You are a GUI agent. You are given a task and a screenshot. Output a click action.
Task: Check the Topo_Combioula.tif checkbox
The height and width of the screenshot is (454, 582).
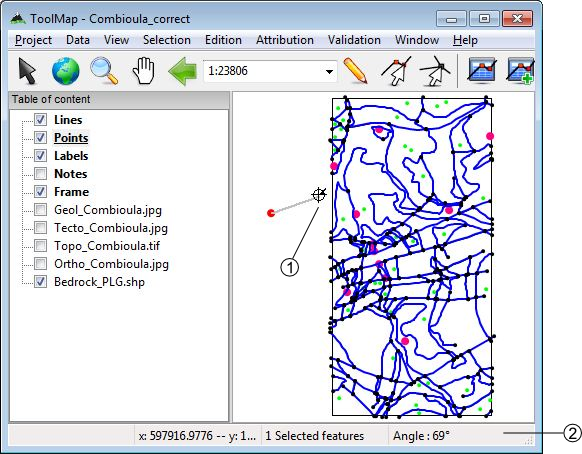(x=40, y=245)
